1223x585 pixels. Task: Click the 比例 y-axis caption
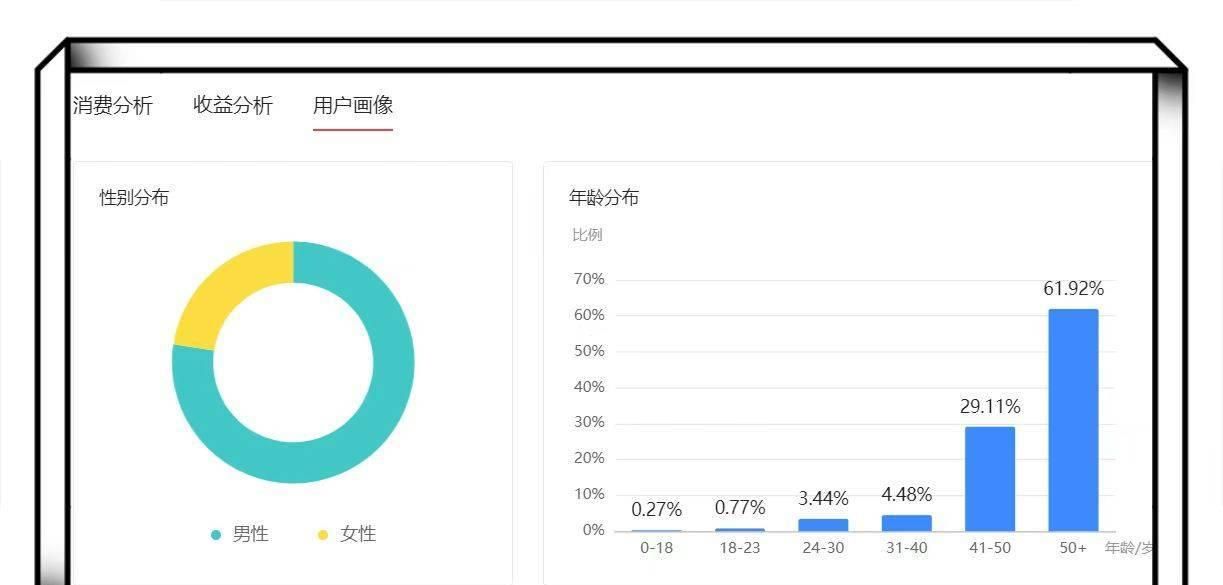(587, 236)
